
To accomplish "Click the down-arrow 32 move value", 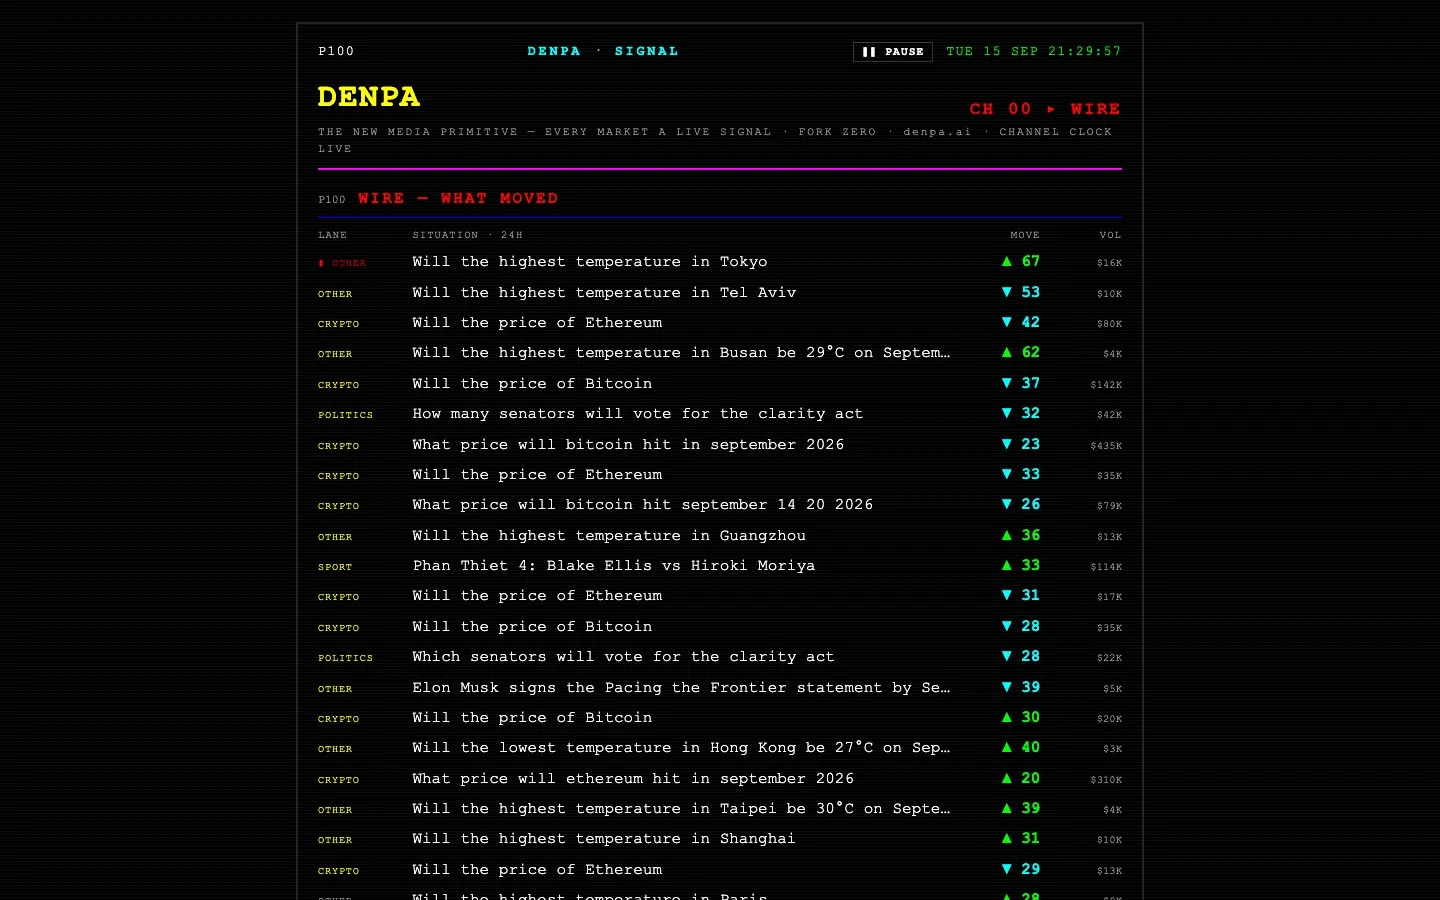I will point(1021,413).
